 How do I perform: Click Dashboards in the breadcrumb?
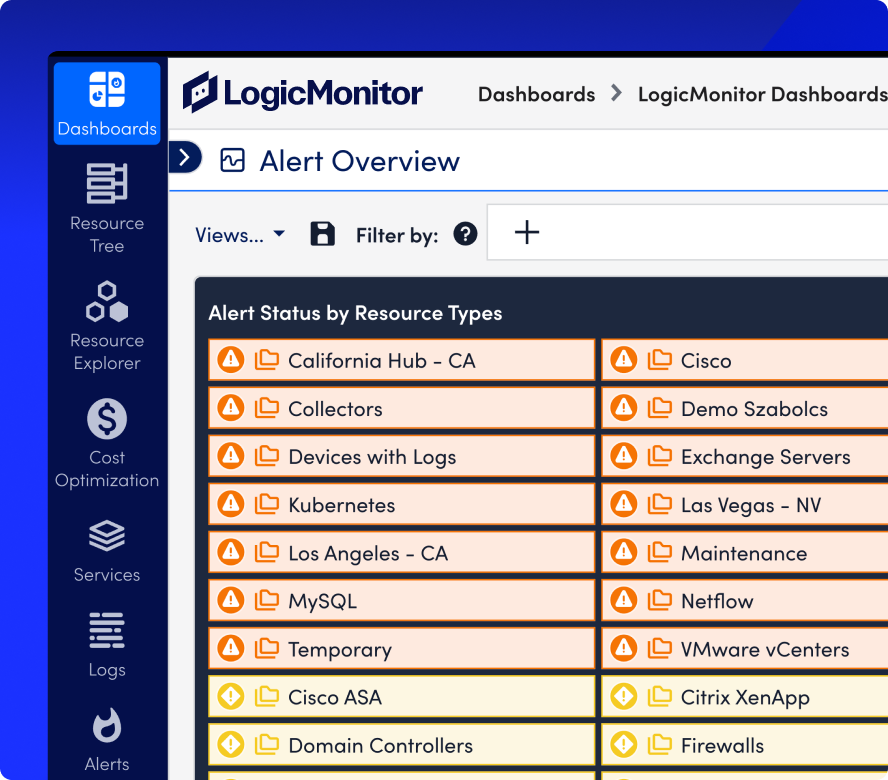(536, 94)
